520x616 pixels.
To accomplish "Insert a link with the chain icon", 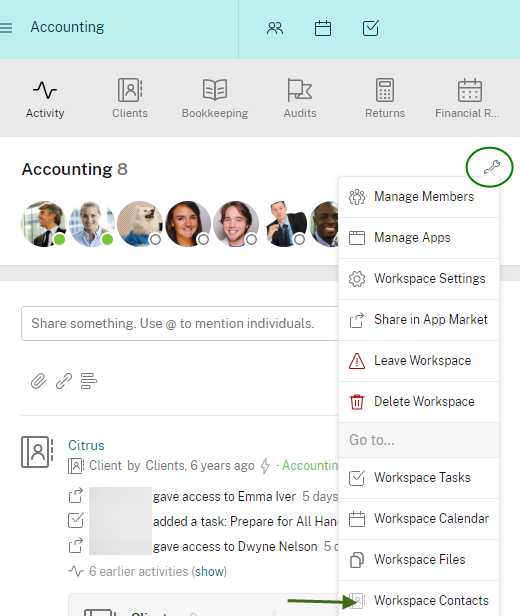I will (64, 381).
